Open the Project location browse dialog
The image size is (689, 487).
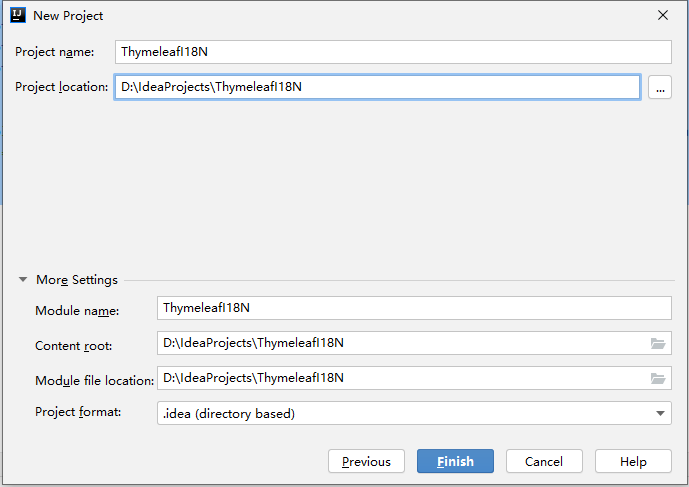click(x=660, y=87)
